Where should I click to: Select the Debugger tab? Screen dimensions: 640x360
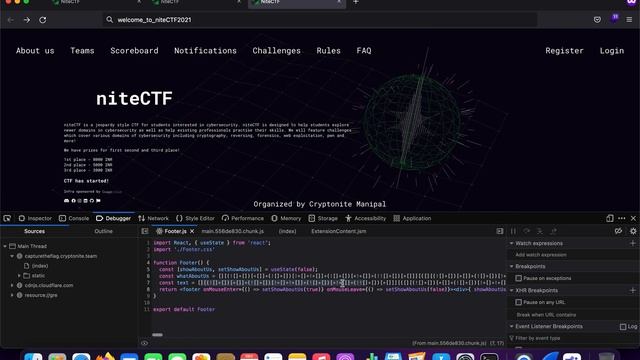point(113,218)
